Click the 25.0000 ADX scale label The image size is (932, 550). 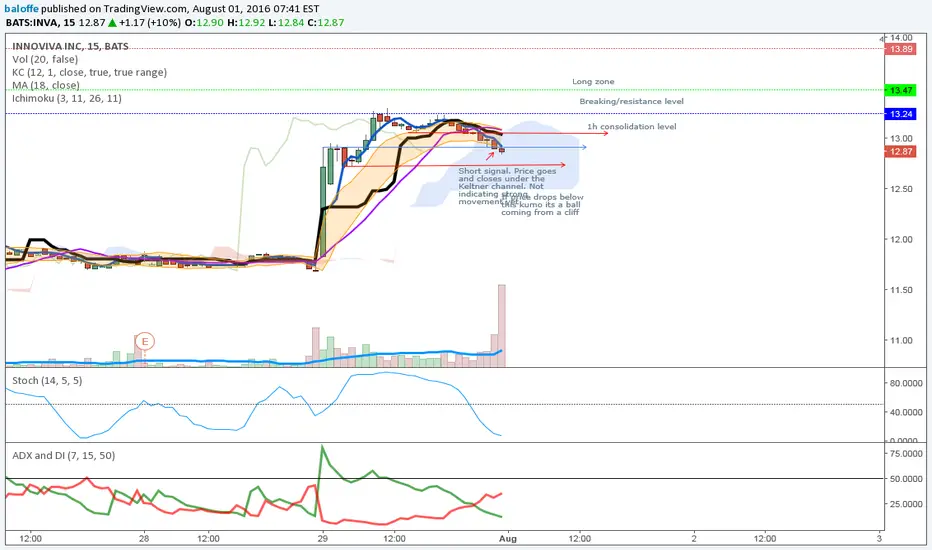tap(906, 504)
